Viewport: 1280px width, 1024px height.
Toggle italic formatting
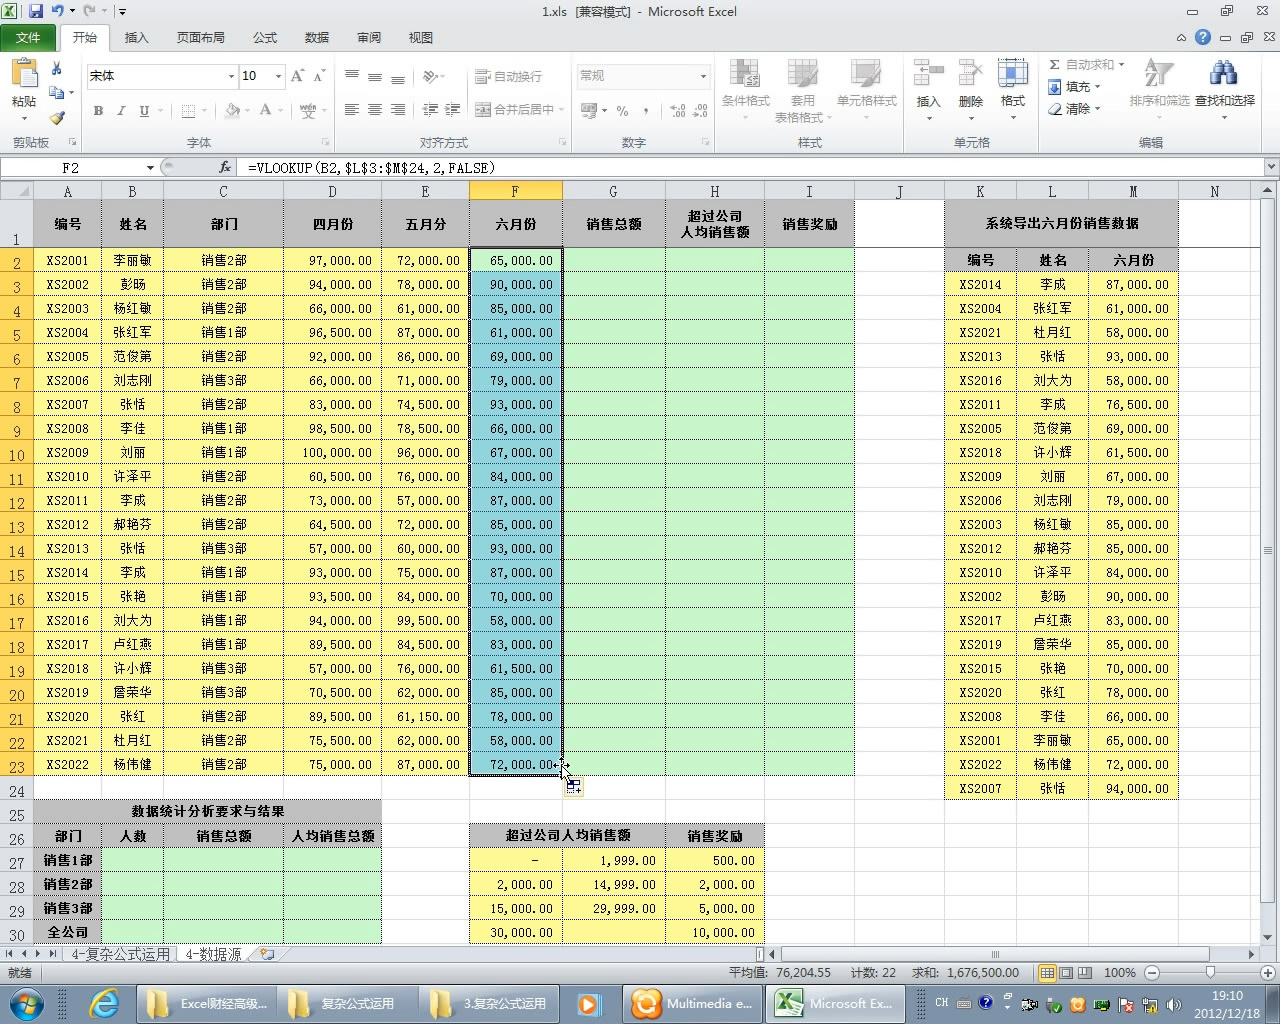click(121, 110)
